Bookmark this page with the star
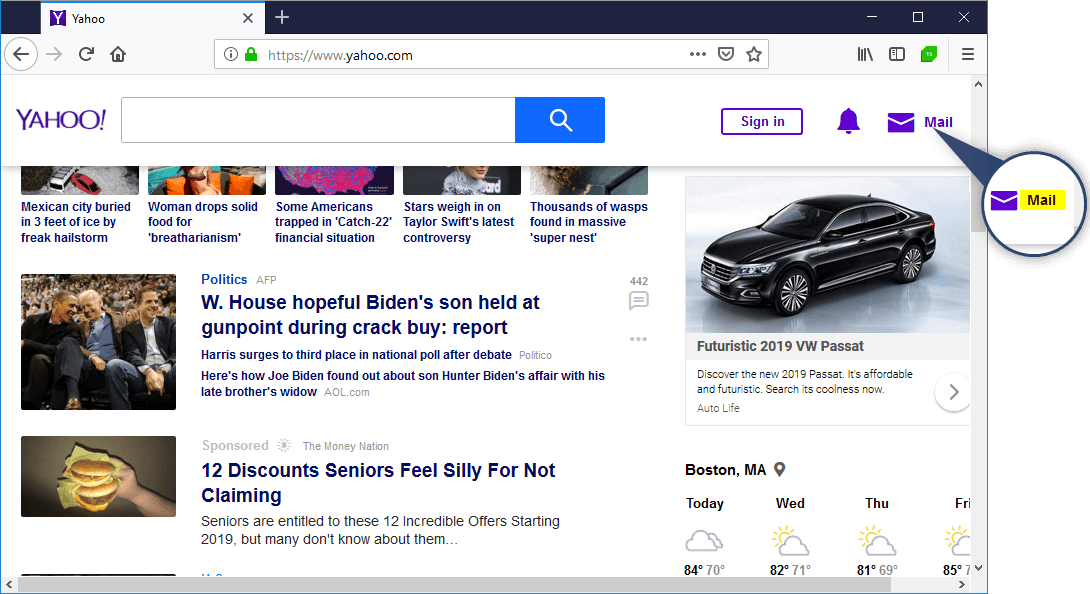The height and width of the screenshot is (594, 1090). 754,54
